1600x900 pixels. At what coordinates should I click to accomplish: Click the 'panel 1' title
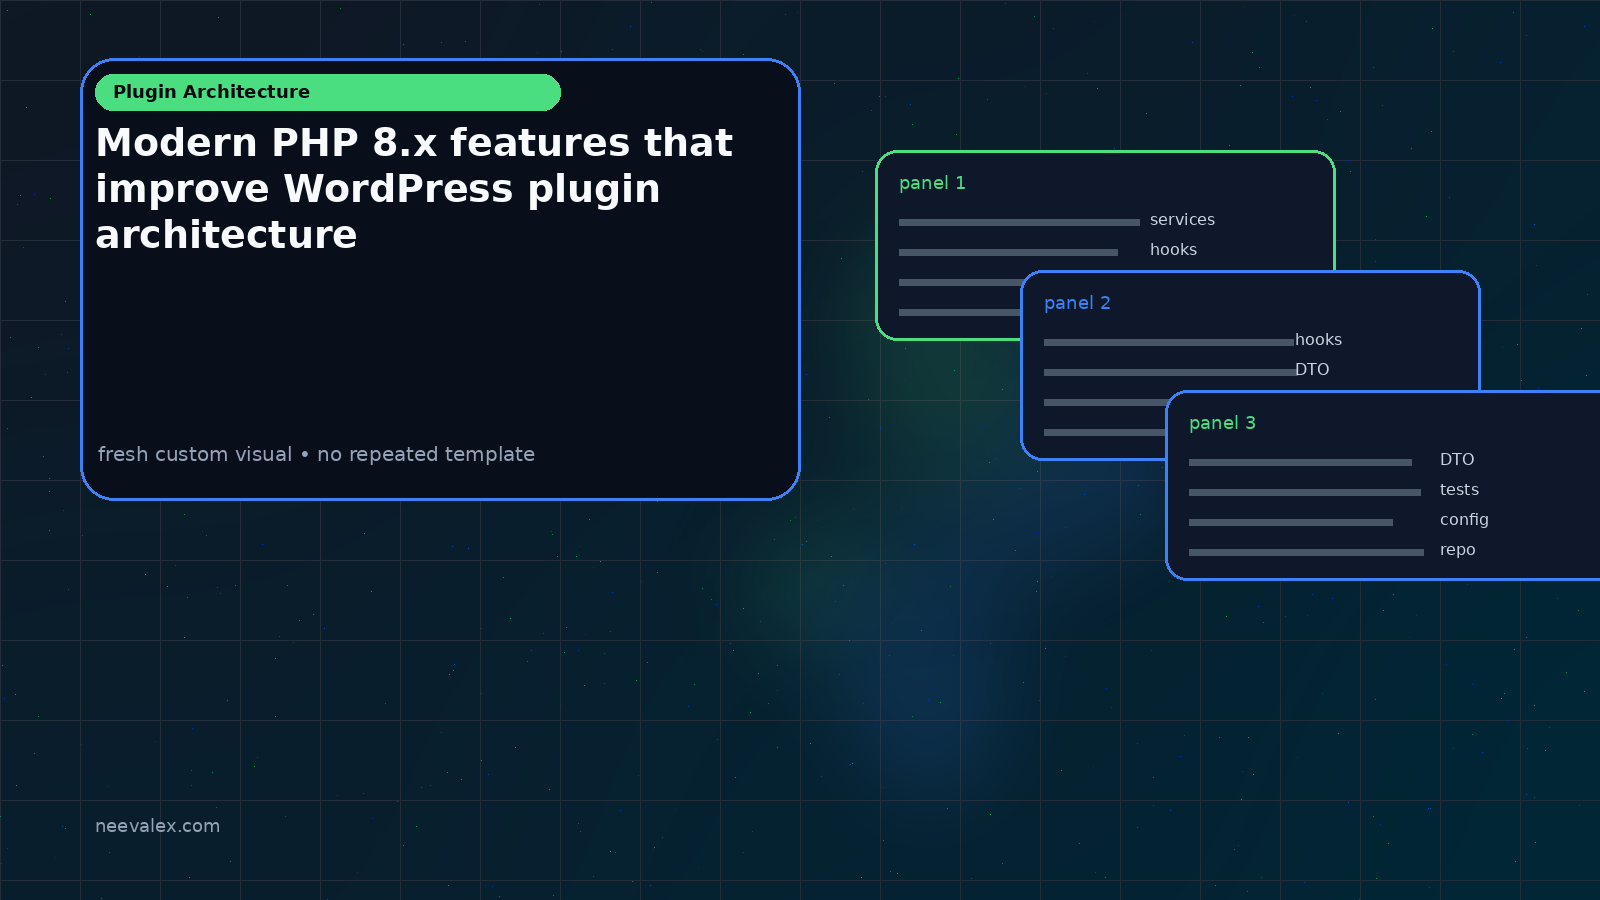932,183
